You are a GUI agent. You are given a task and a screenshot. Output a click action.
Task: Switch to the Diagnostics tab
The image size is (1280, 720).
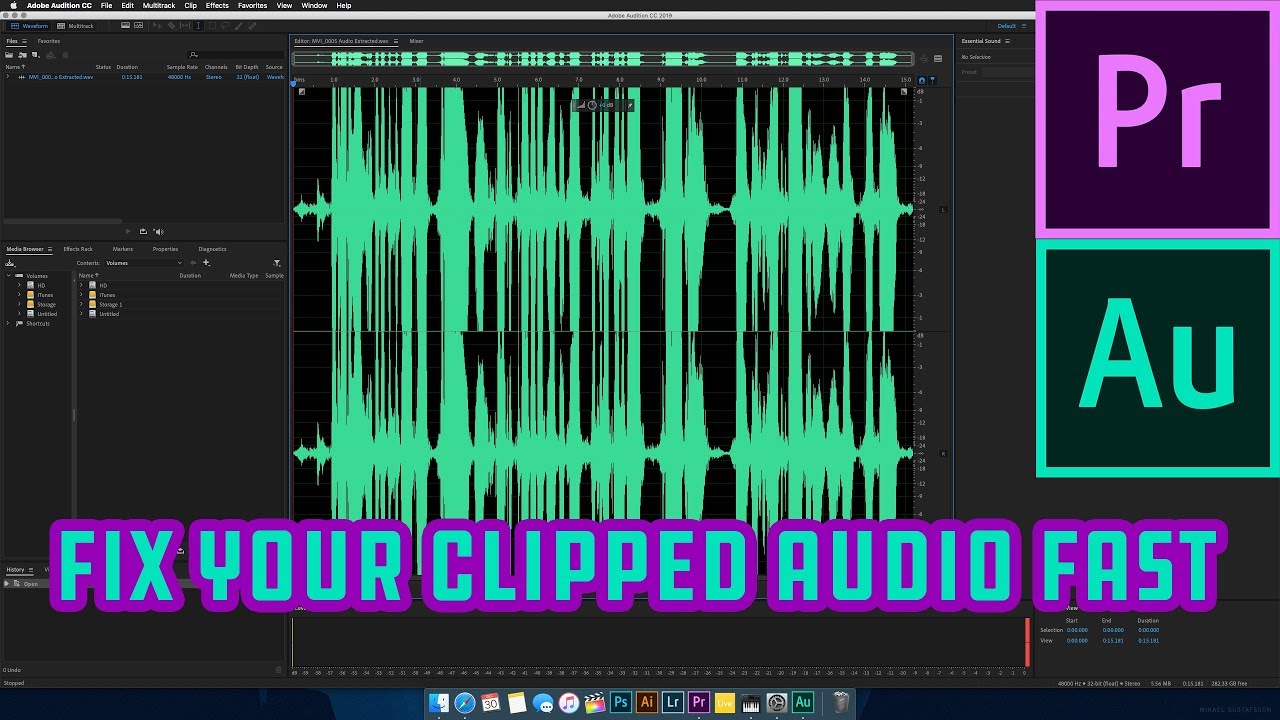point(212,249)
